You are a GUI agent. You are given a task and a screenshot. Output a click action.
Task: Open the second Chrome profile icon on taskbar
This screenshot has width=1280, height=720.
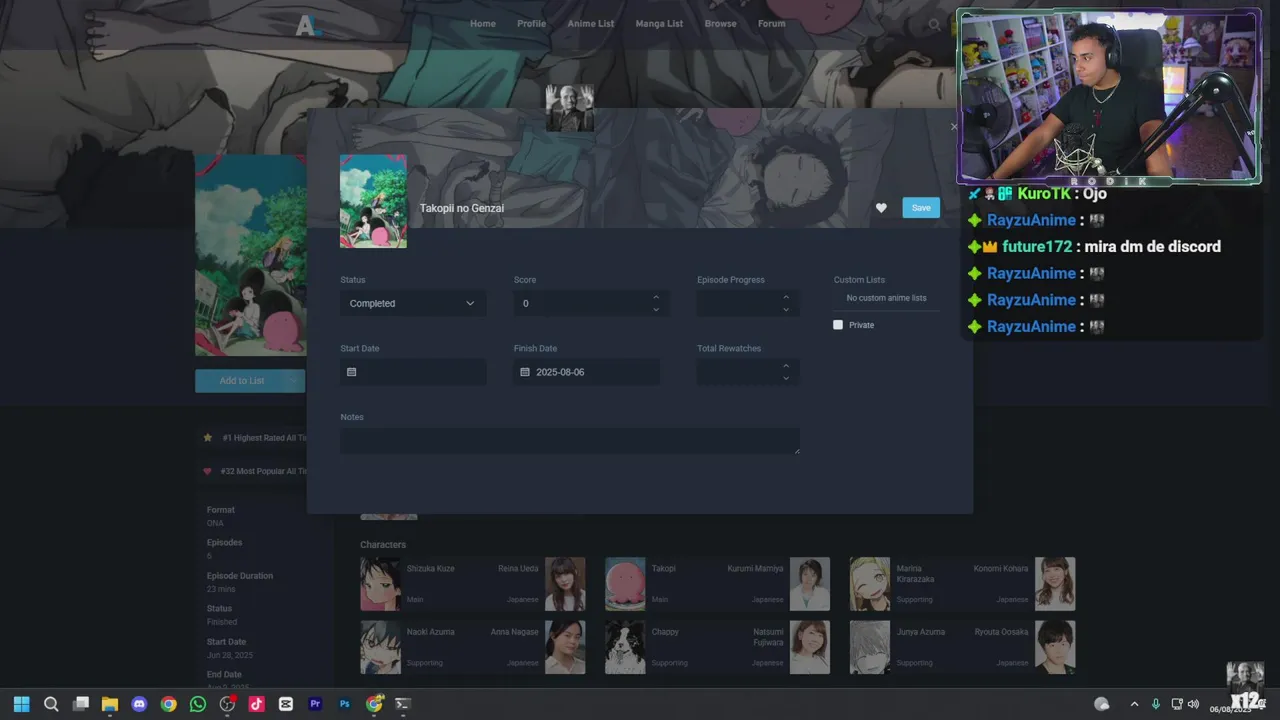click(x=374, y=704)
